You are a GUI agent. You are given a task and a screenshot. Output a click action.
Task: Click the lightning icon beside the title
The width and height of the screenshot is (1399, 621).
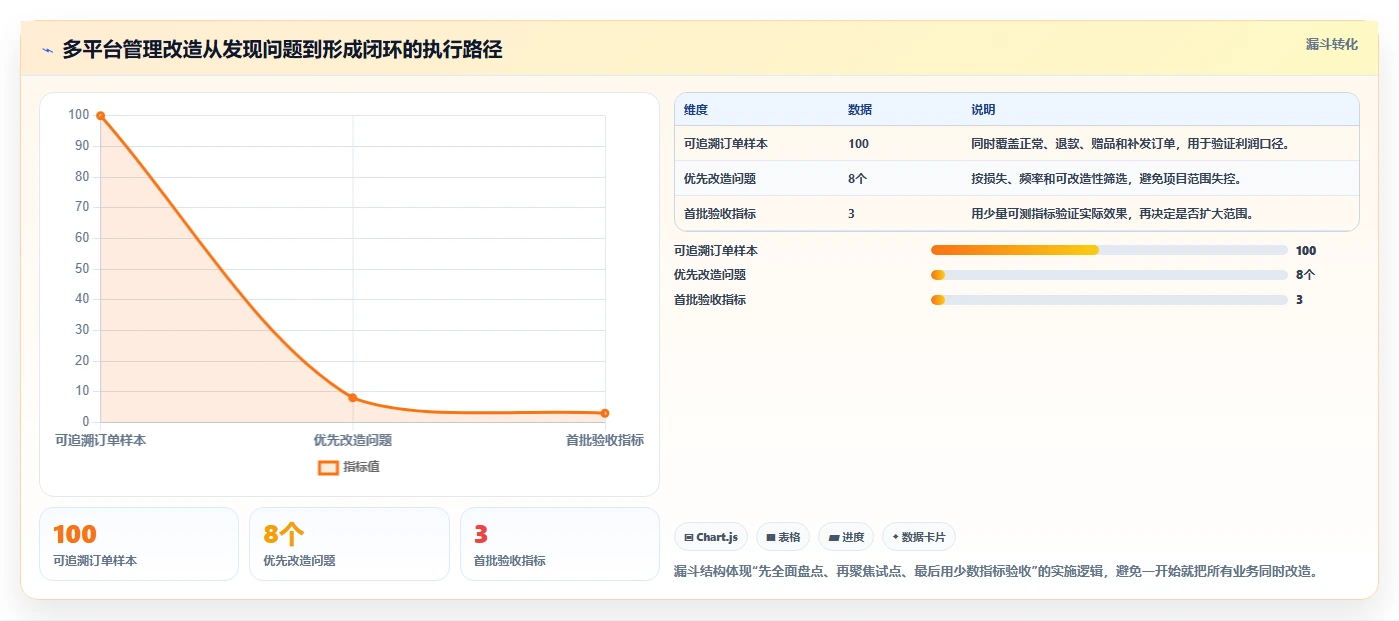[48, 50]
